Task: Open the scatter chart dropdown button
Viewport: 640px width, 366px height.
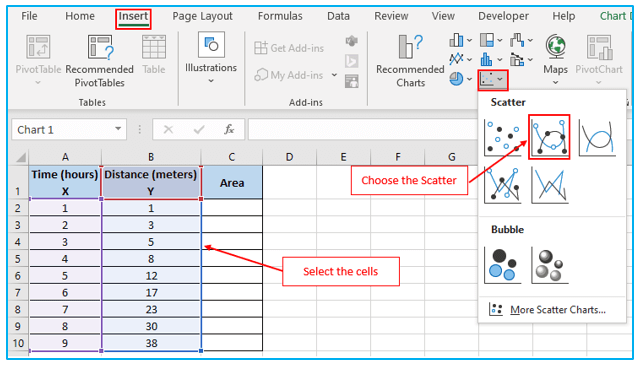Action: (493, 80)
